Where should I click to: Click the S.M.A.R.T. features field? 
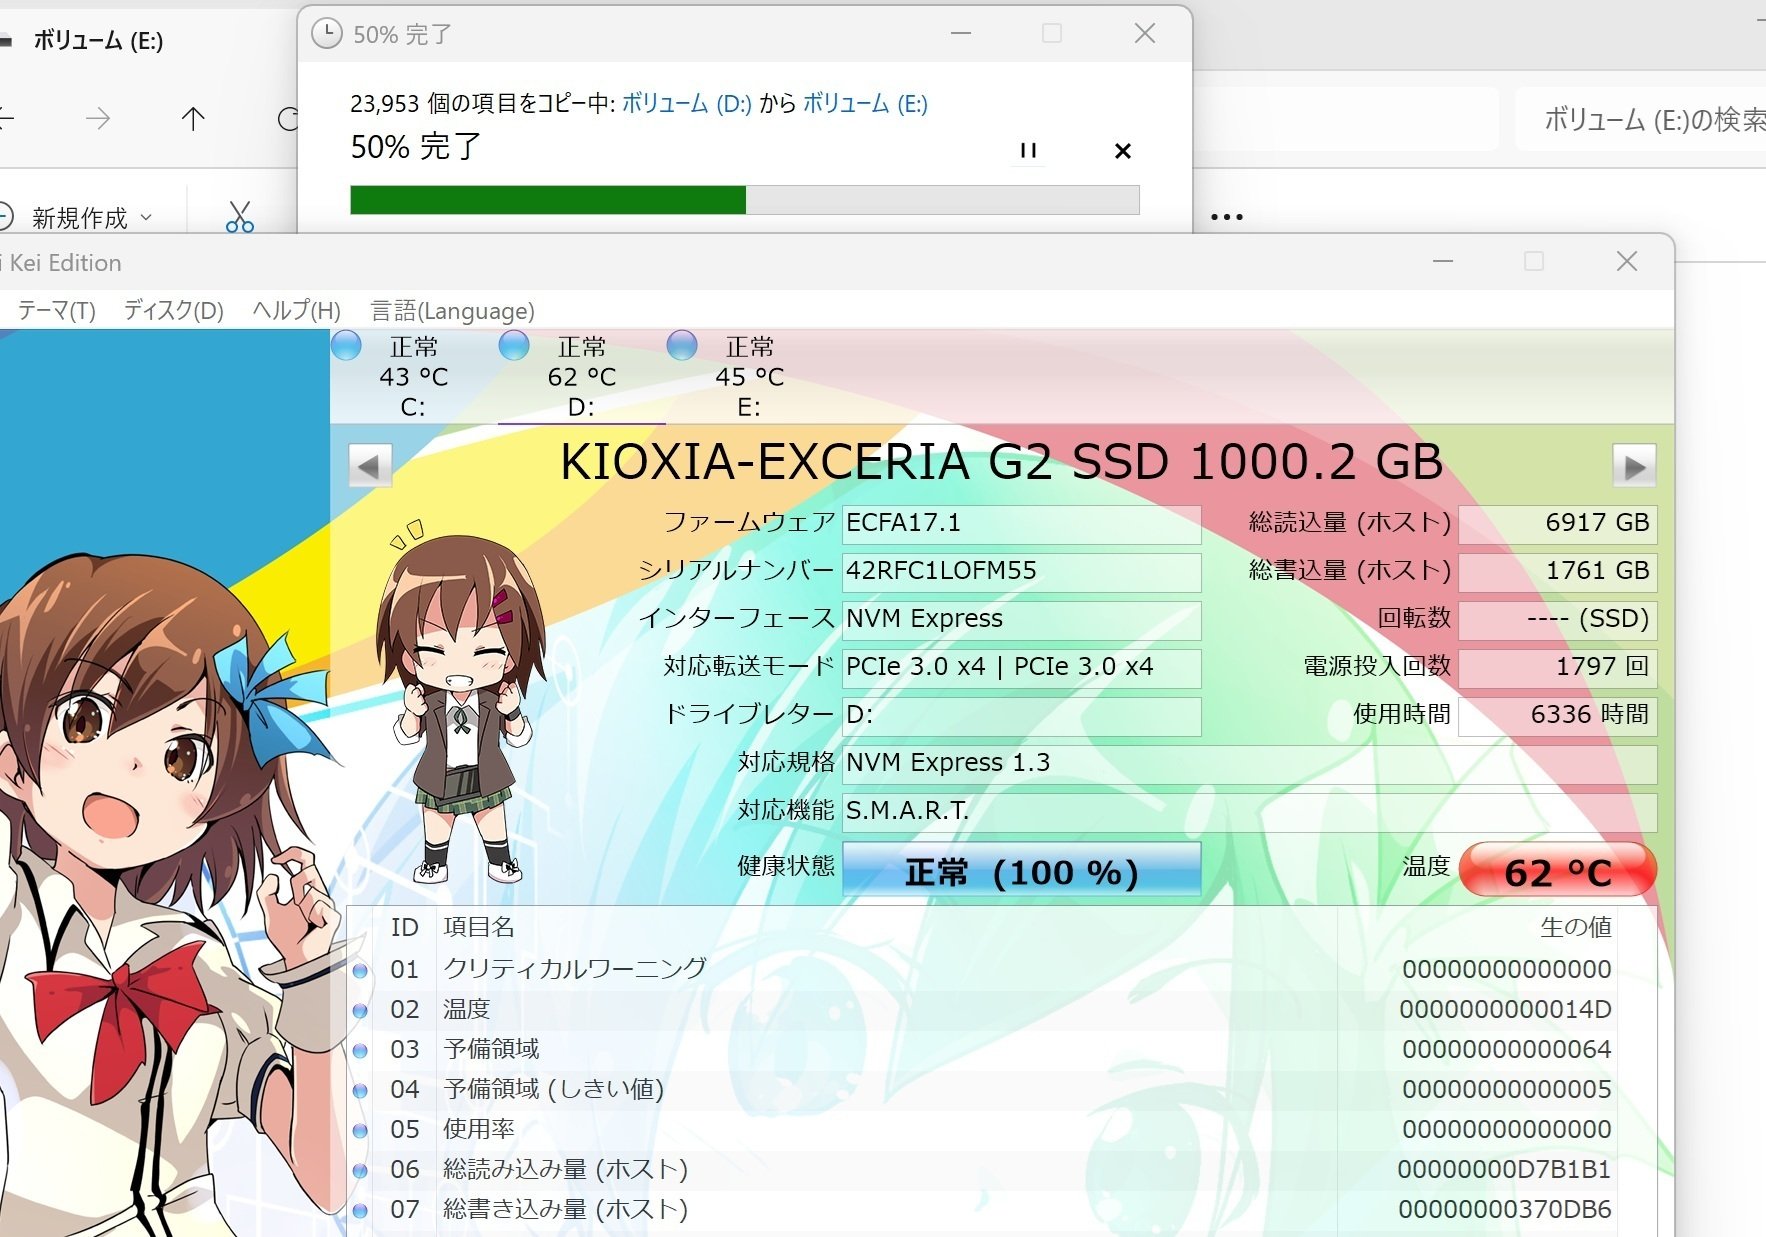(1249, 811)
